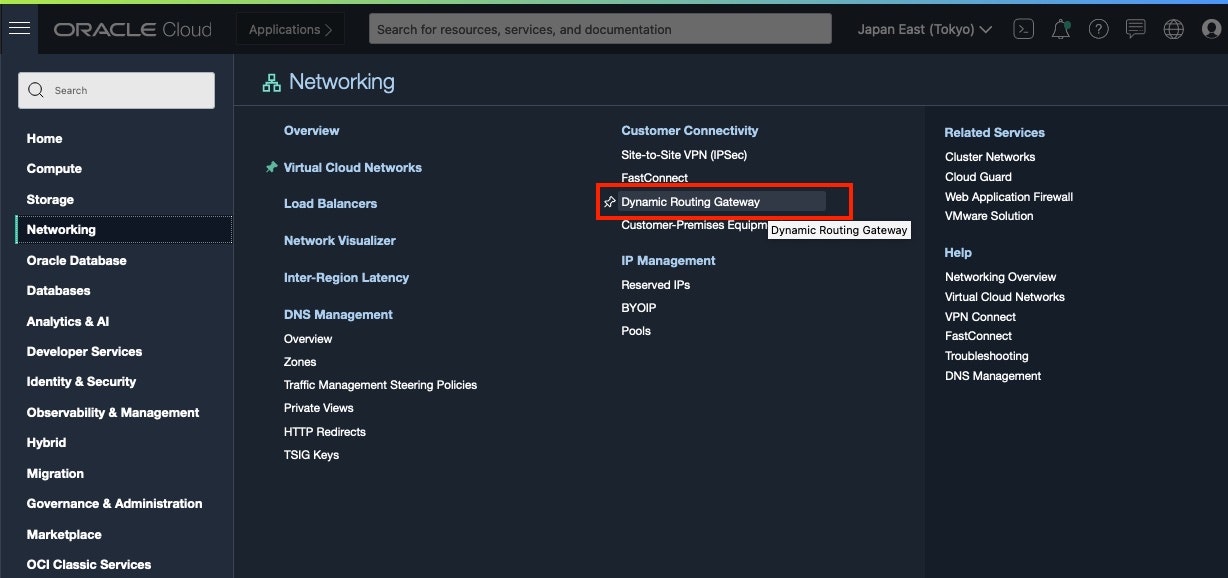Select Observability & Management in the sidebar

click(113, 413)
